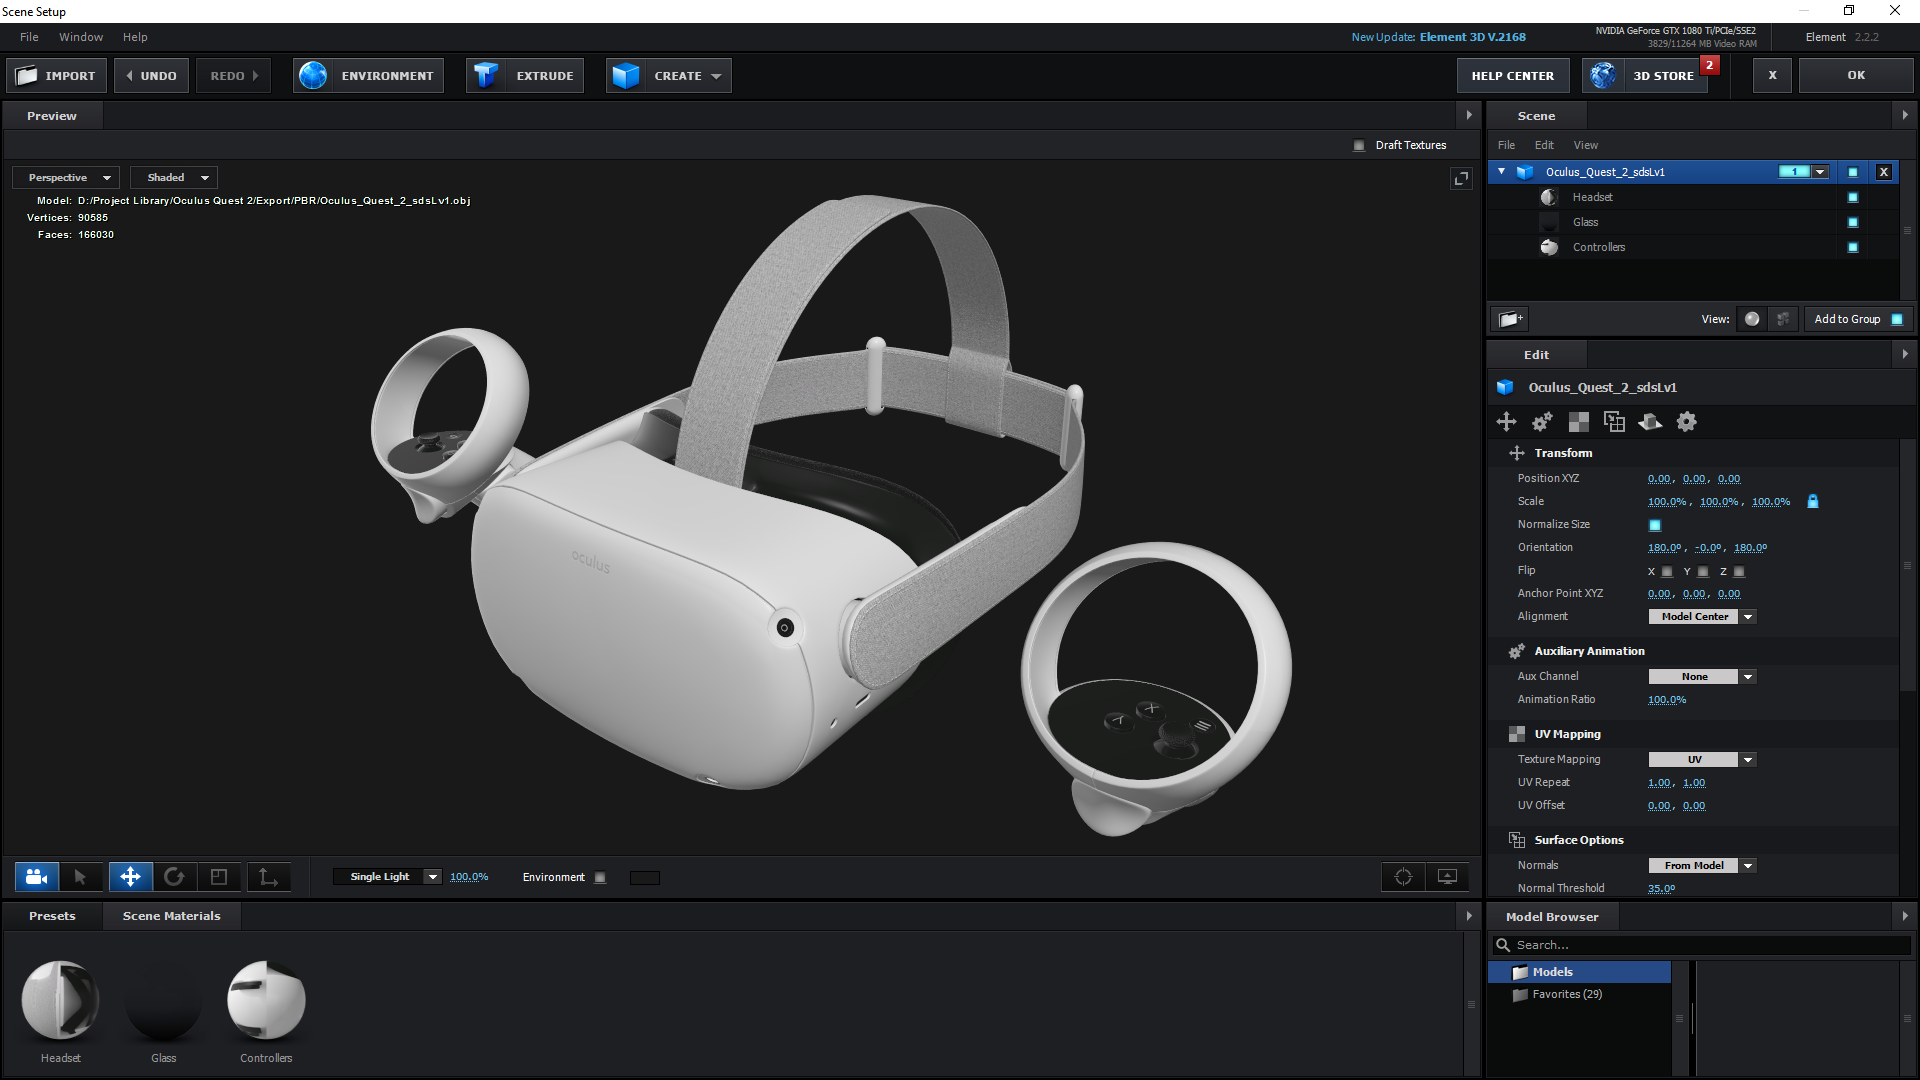Activate the rotate tool in viewport toolbar
This screenshot has height=1080, width=1920.
[x=174, y=877]
